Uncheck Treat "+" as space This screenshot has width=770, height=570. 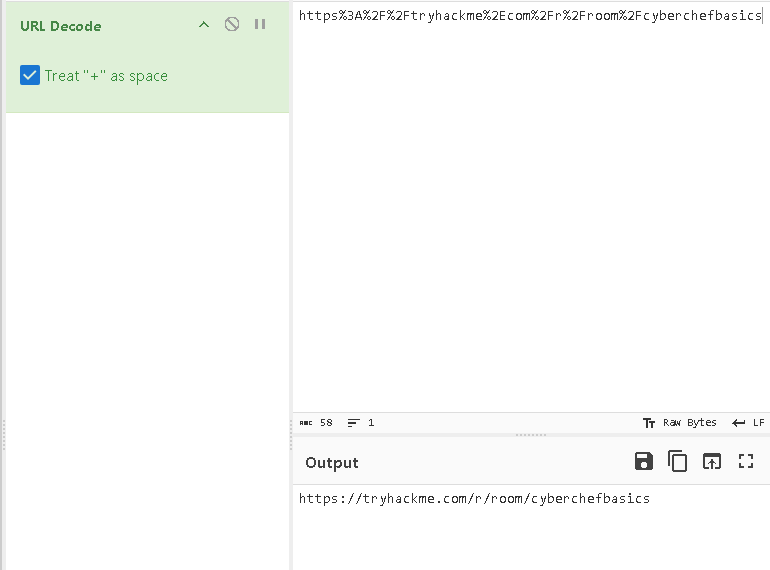[30, 76]
